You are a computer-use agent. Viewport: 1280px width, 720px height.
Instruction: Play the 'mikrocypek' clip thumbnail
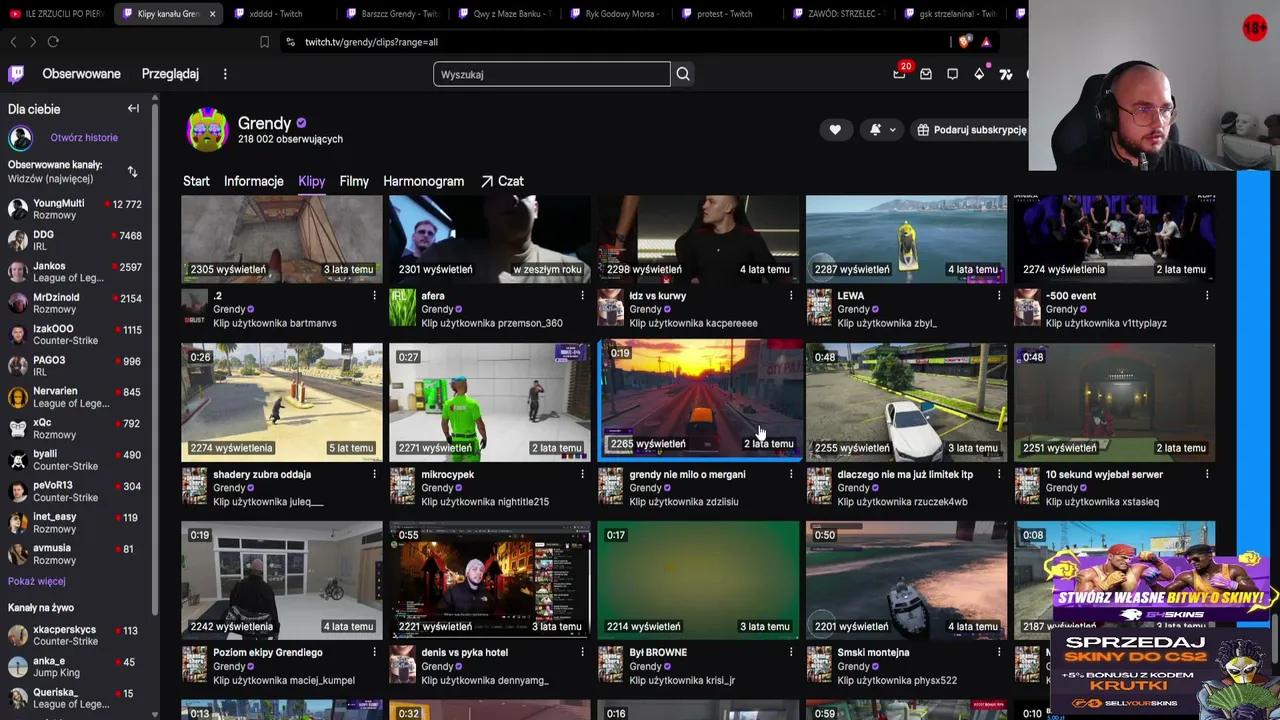pos(490,402)
